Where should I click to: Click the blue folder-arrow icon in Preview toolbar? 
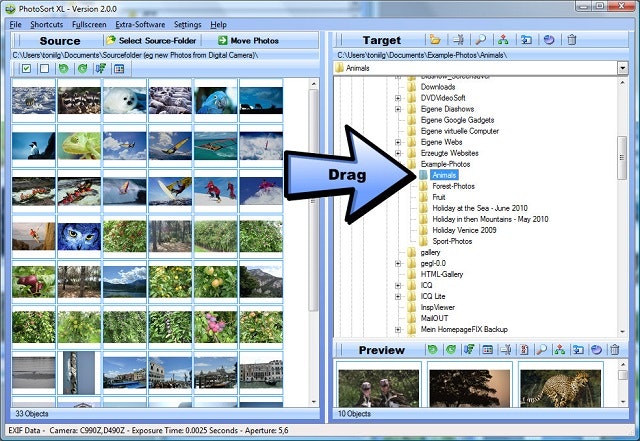(578, 350)
